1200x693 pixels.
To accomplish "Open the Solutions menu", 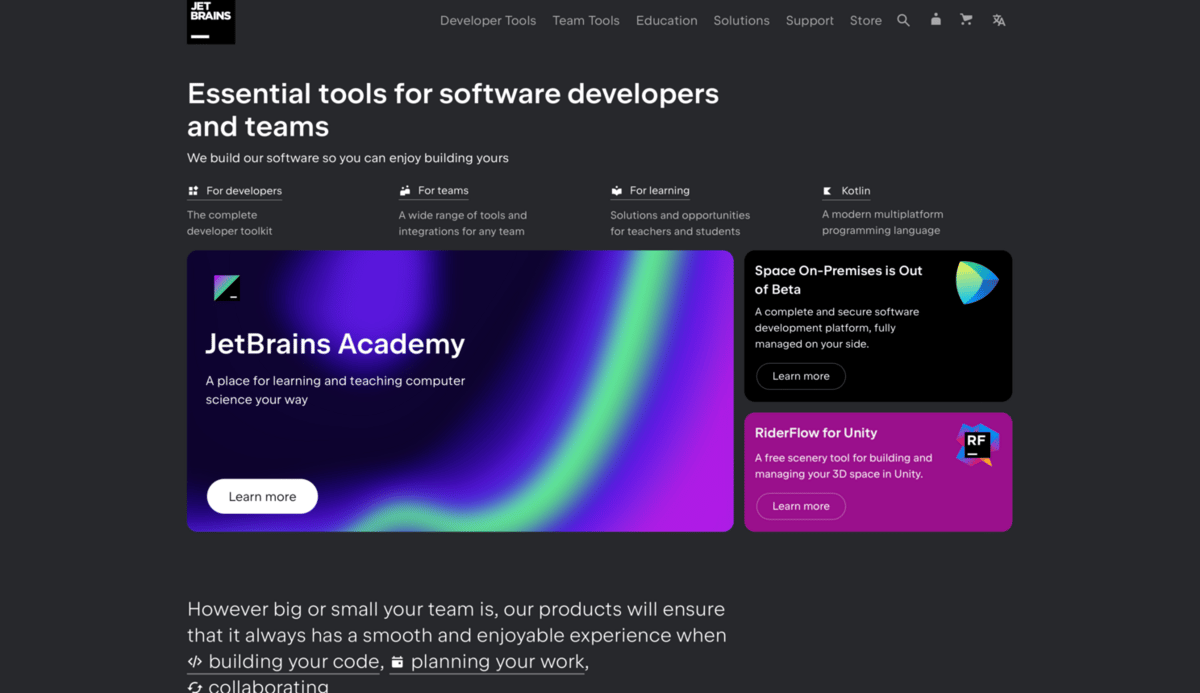I will (741, 20).
